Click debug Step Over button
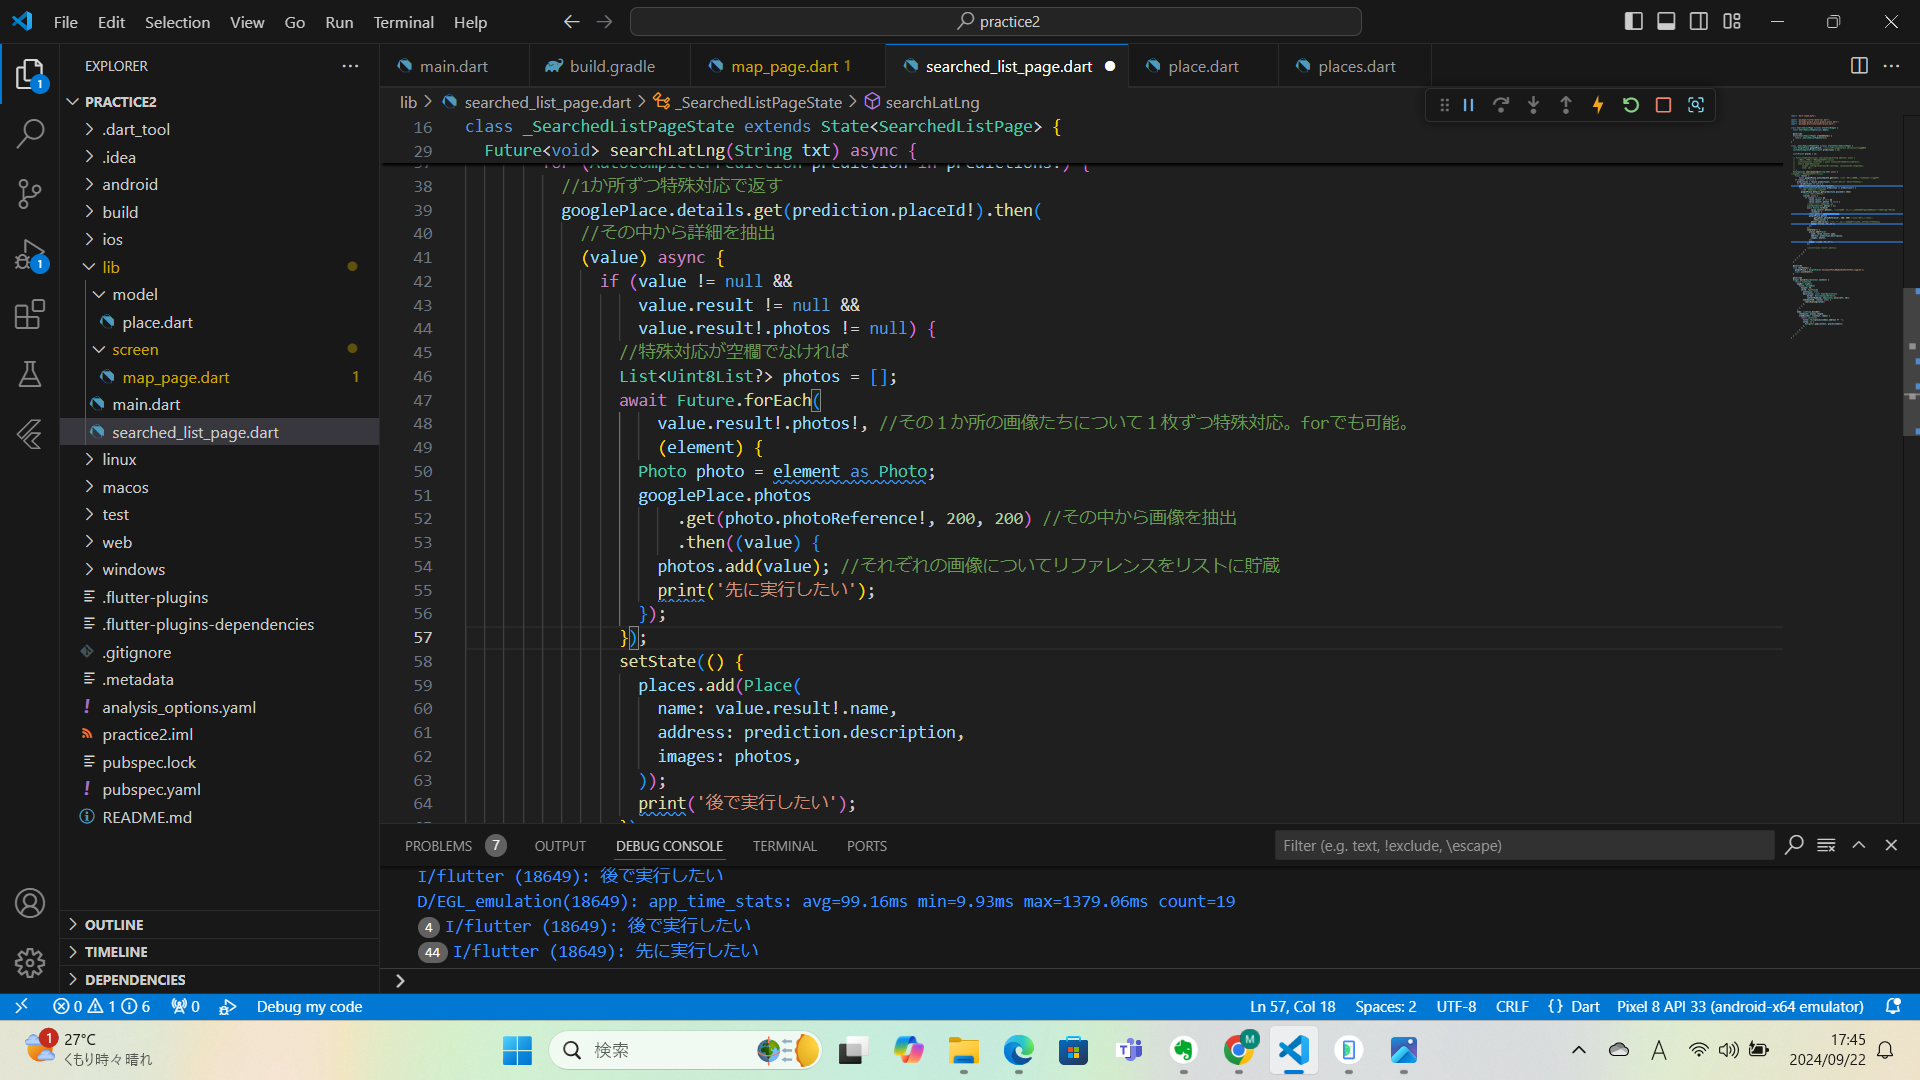This screenshot has height=1080, width=1920. [x=1501, y=105]
